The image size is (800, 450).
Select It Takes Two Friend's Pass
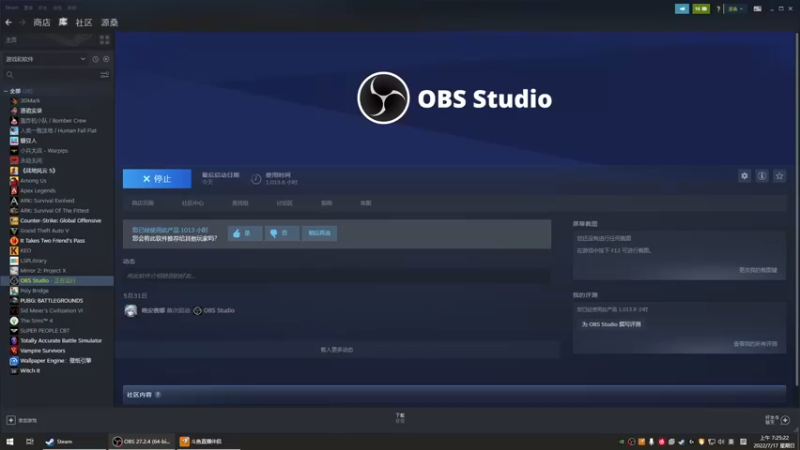click(53, 240)
